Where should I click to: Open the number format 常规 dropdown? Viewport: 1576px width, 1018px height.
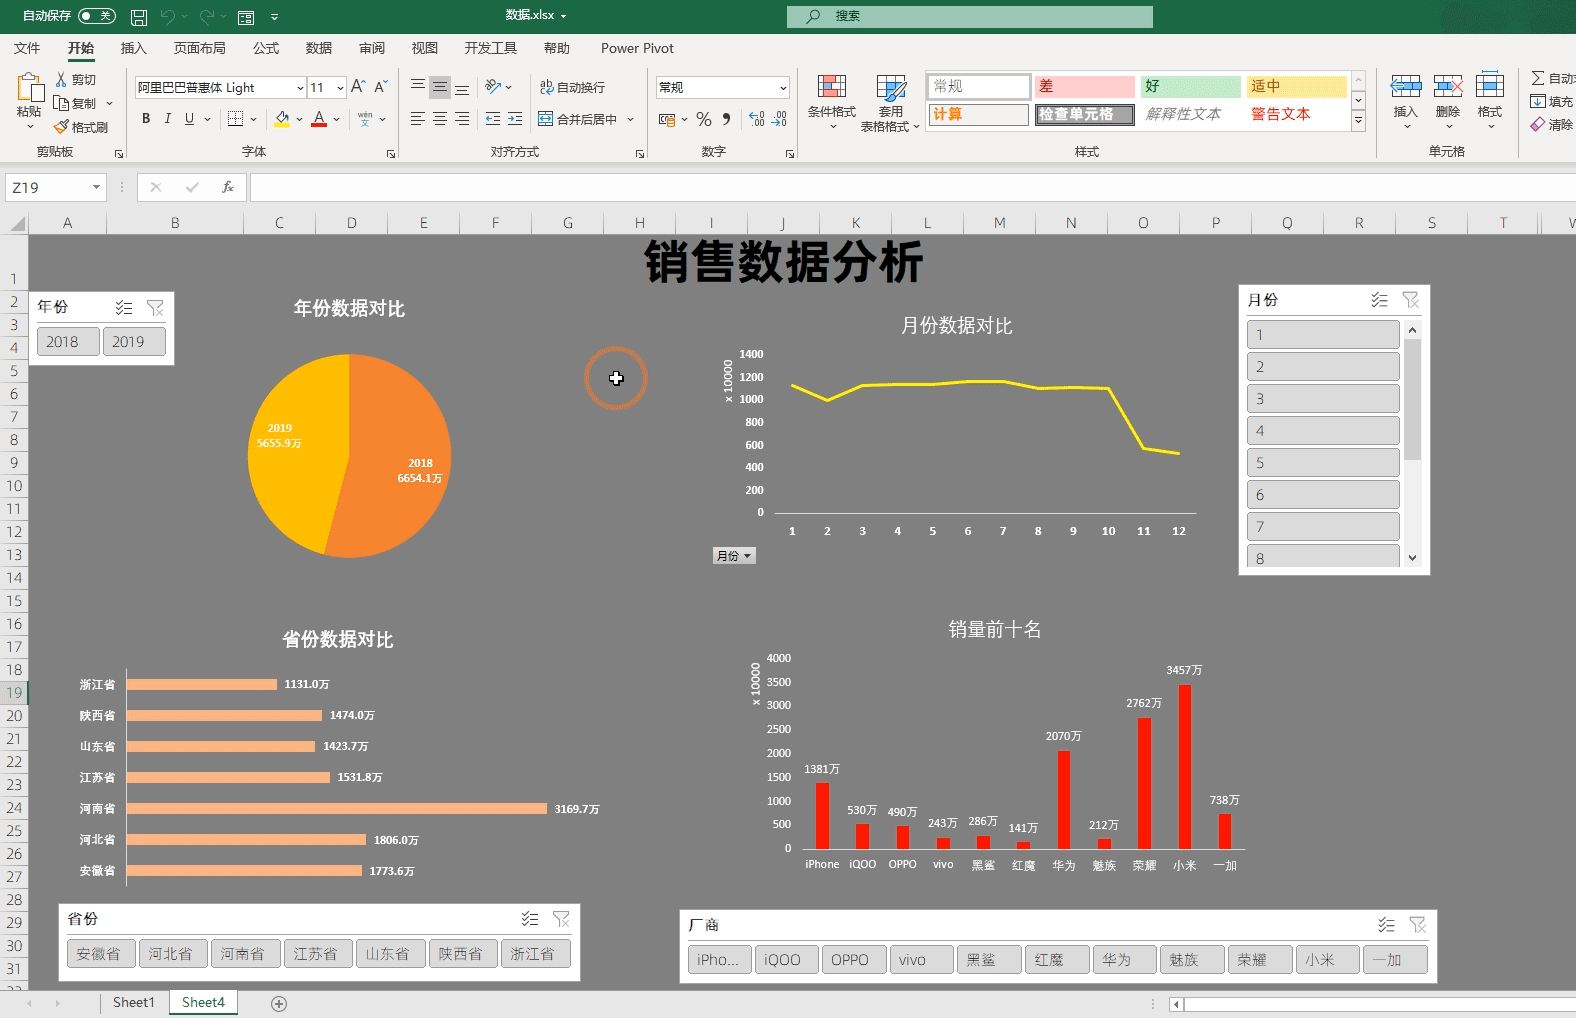[x=782, y=88]
